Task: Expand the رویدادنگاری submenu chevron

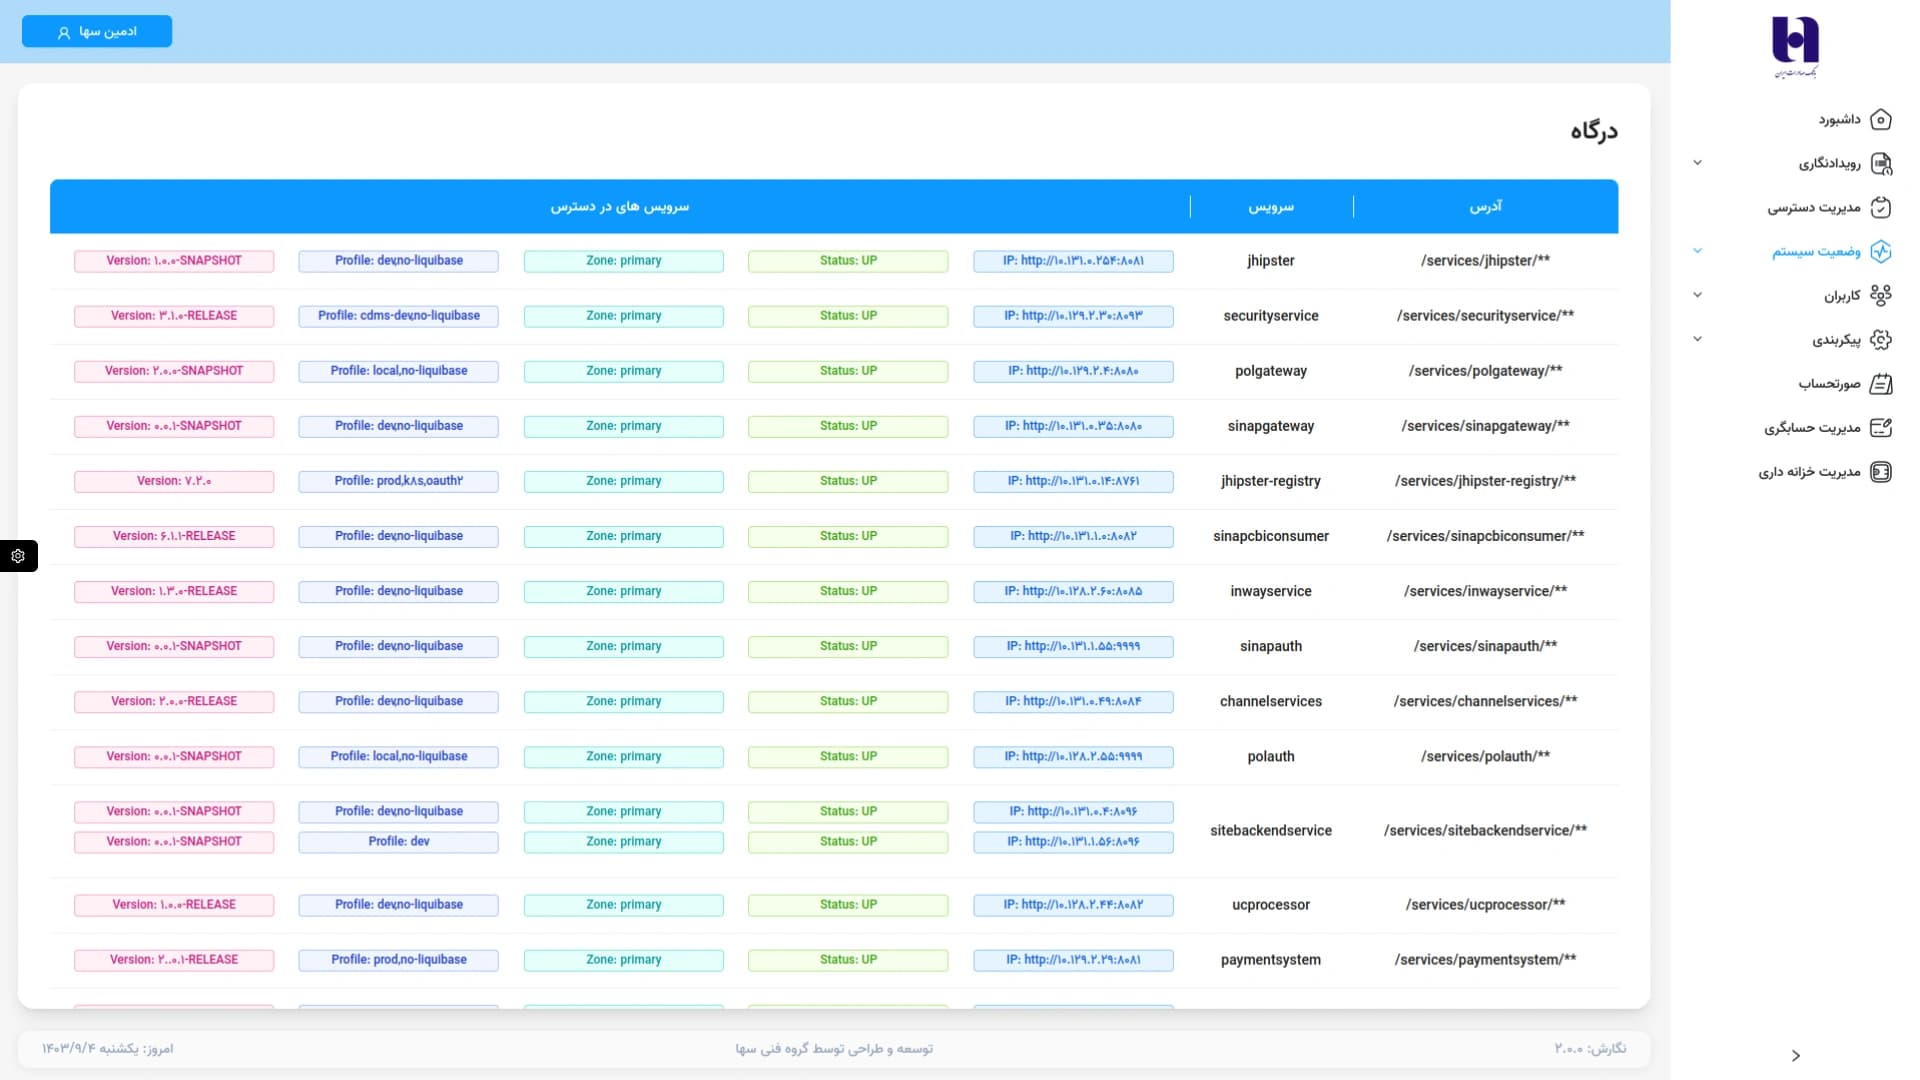Action: [1697, 163]
